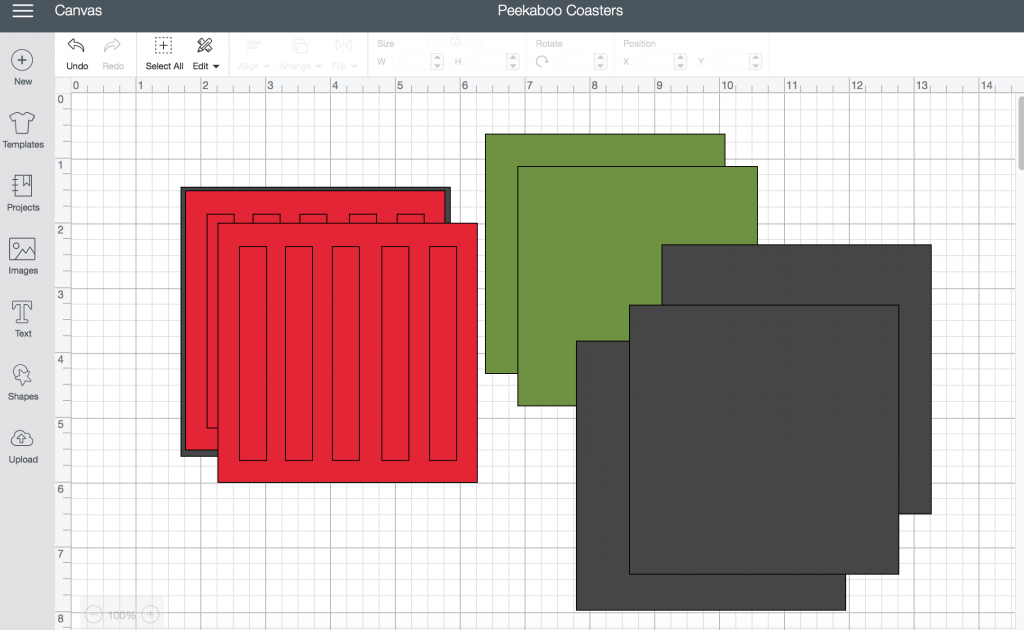Click the Canvas title label
The width and height of the screenshot is (1024, 630).
point(78,10)
